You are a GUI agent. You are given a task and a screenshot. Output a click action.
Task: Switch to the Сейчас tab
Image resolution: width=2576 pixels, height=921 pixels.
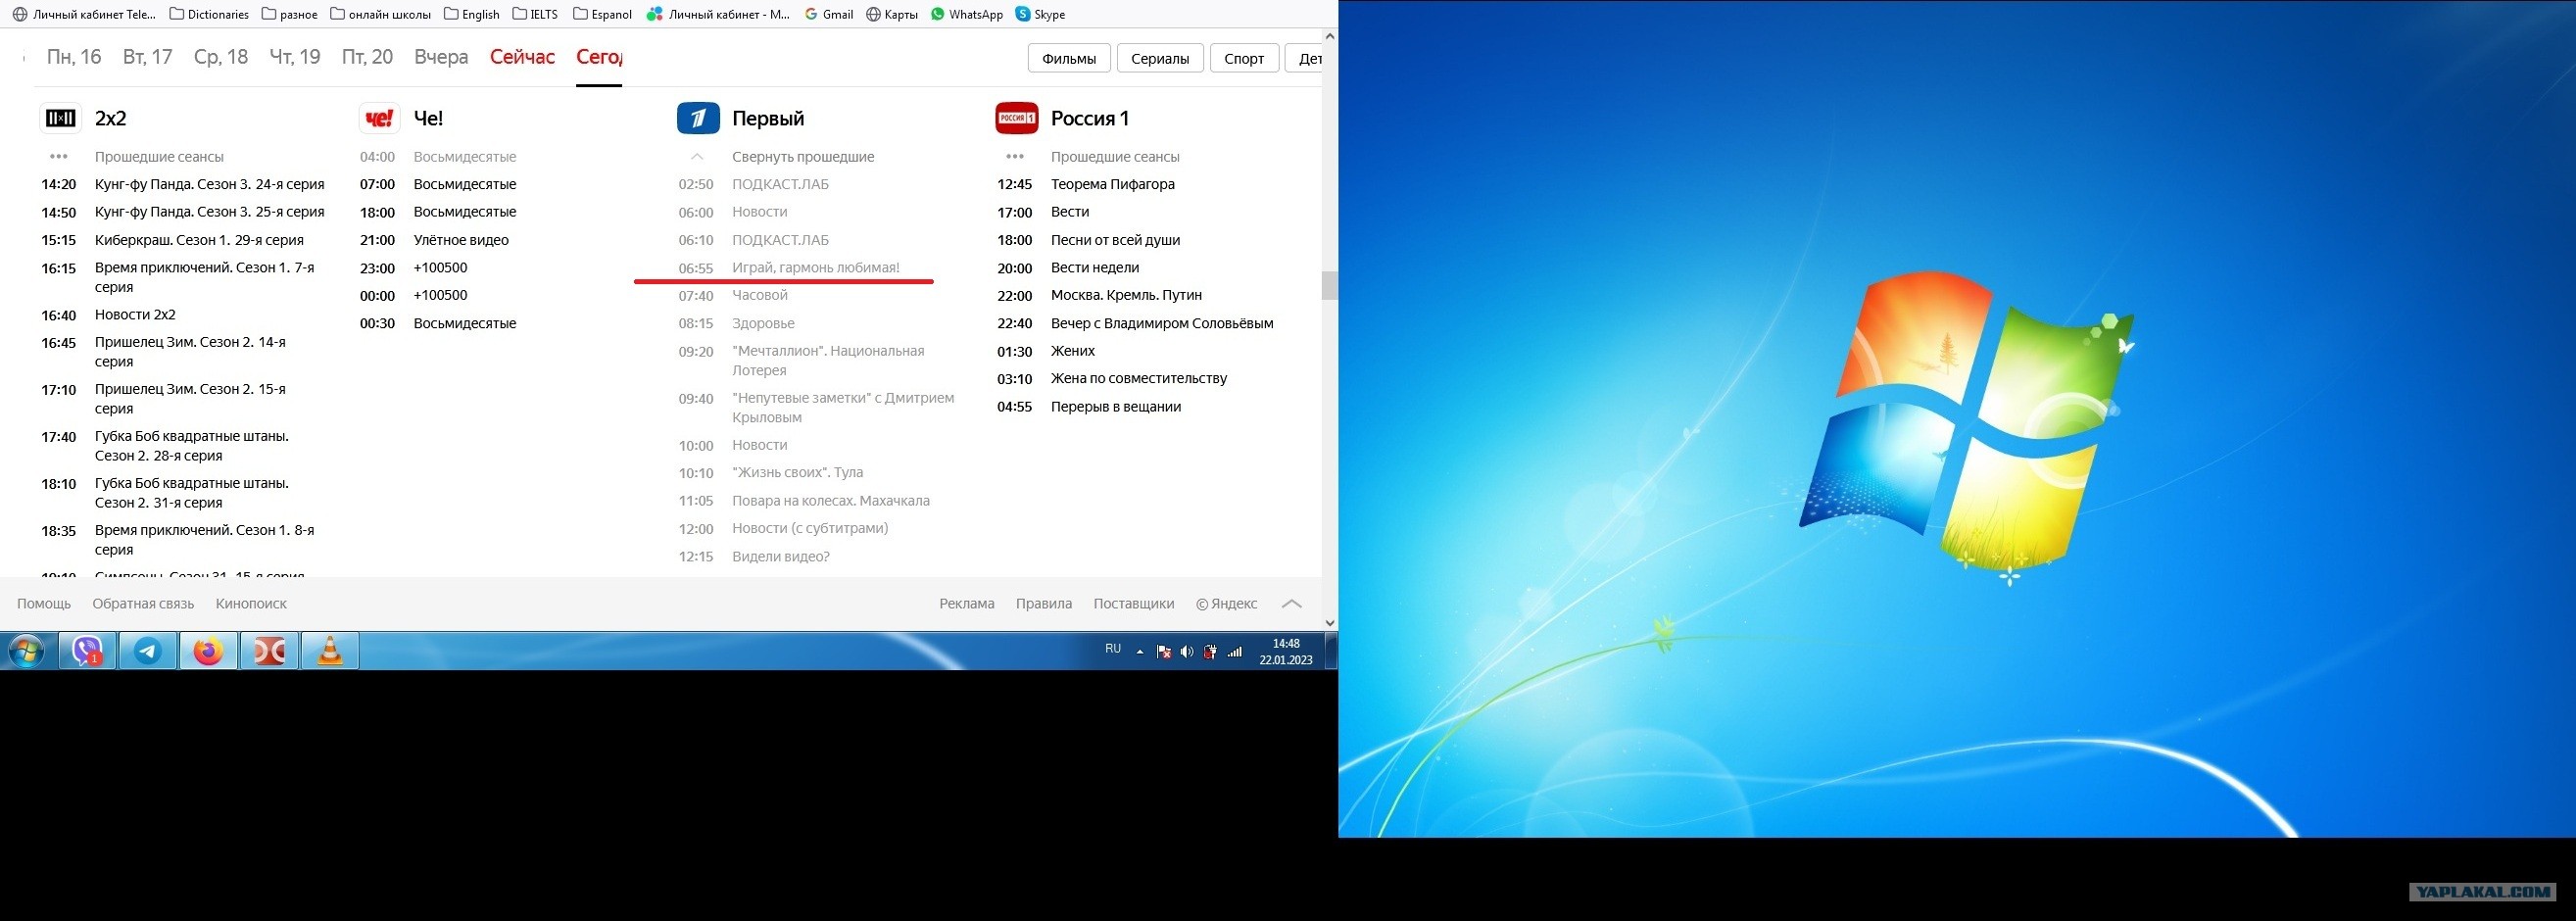522,57
